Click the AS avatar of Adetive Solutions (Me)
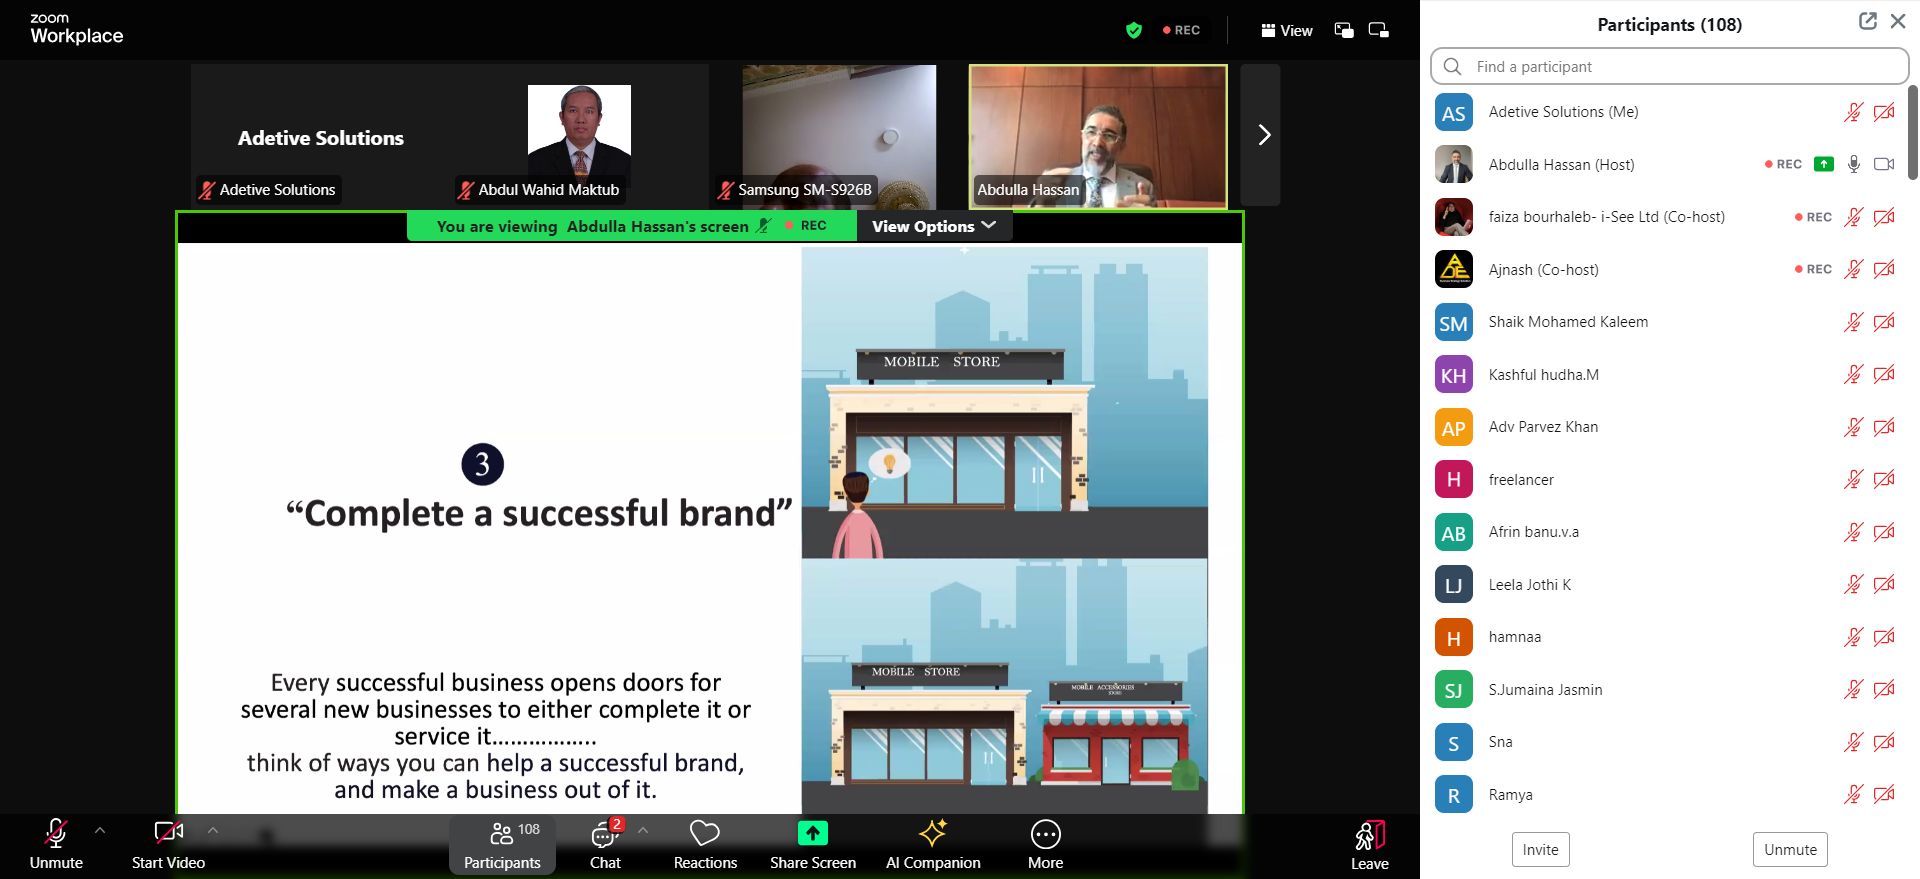The image size is (1920, 879). pyautogui.click(x=1453, y=113)
